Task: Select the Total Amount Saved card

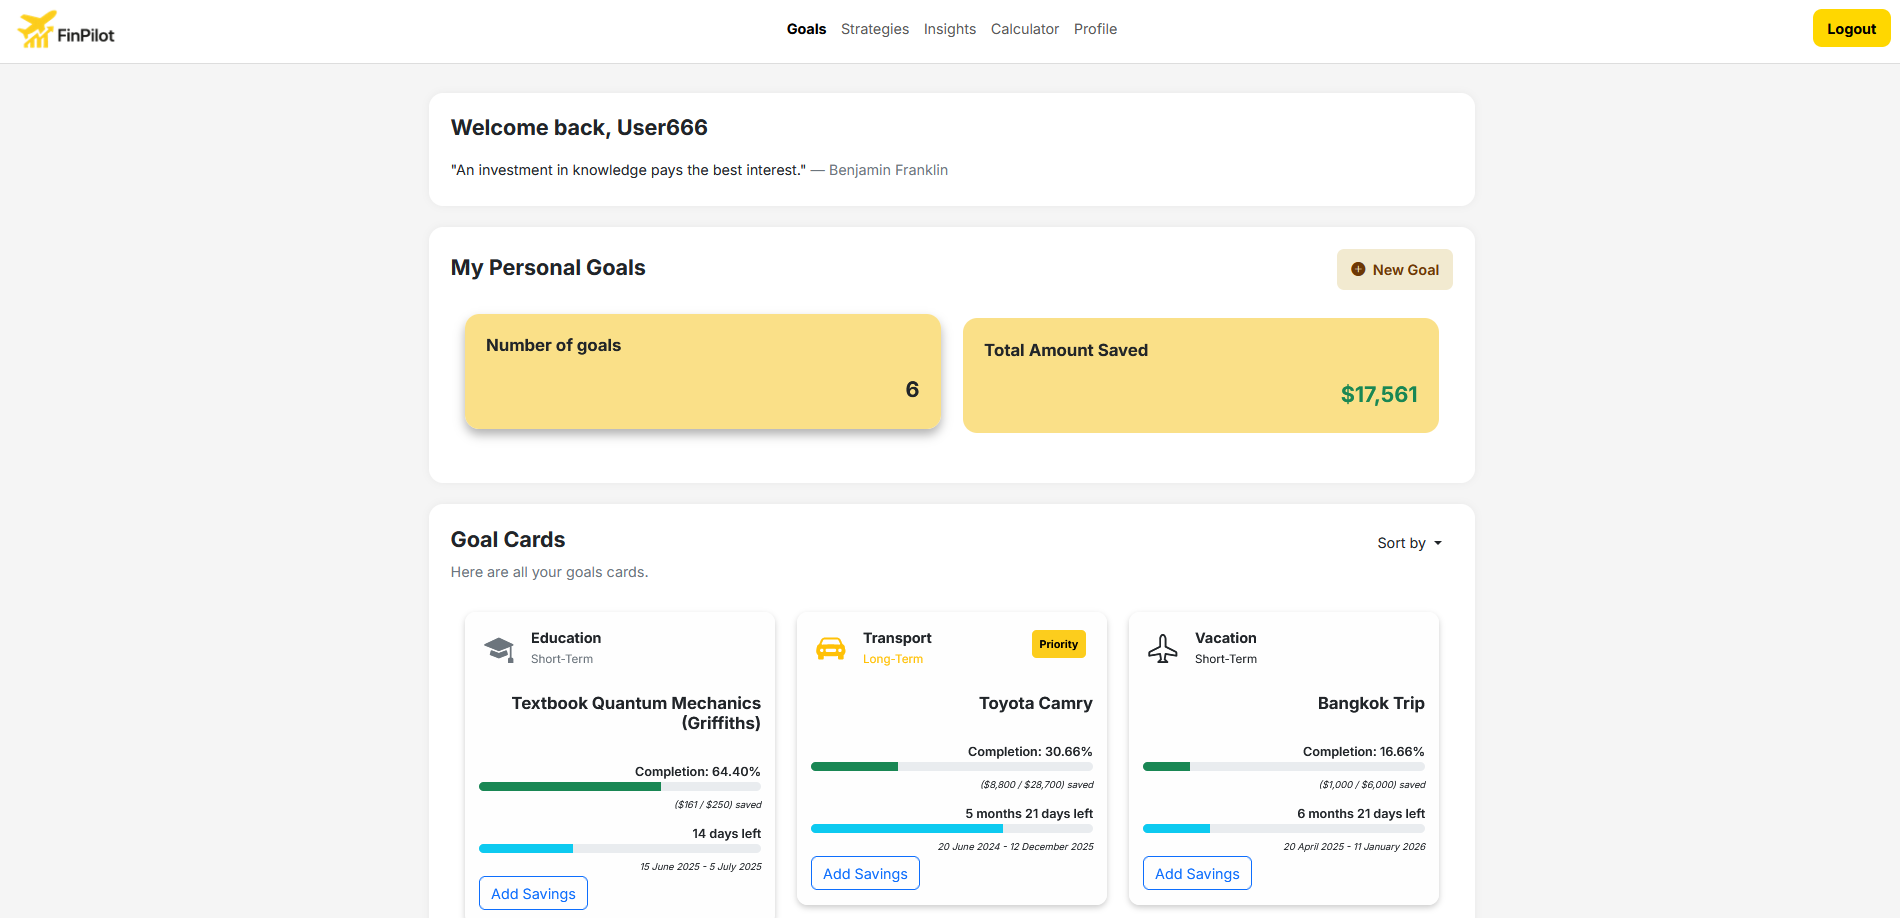Action: pos(1200,375)
